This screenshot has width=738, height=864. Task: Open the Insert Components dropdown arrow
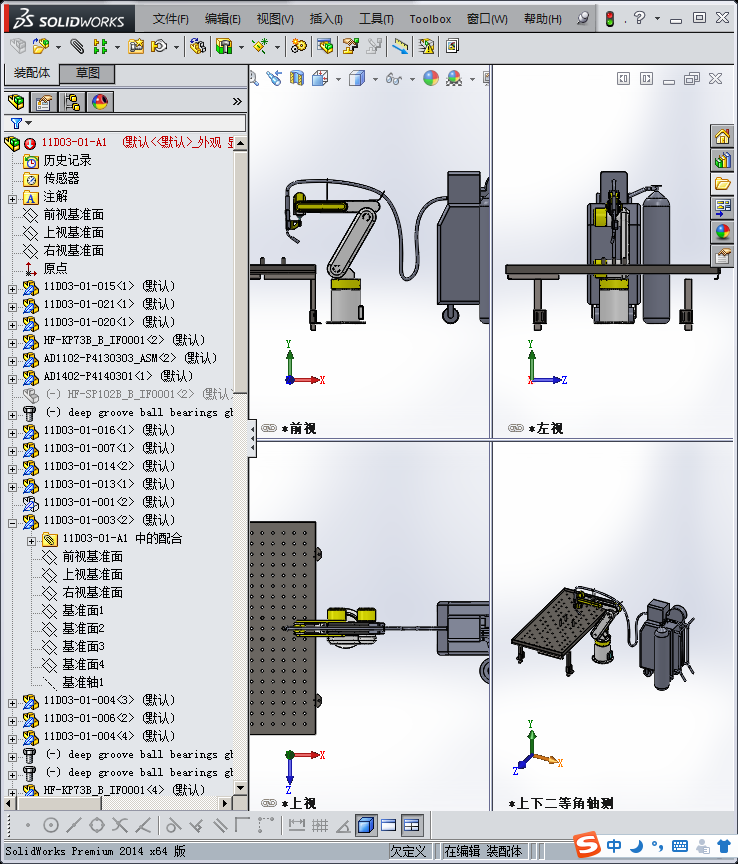[58, 48]
